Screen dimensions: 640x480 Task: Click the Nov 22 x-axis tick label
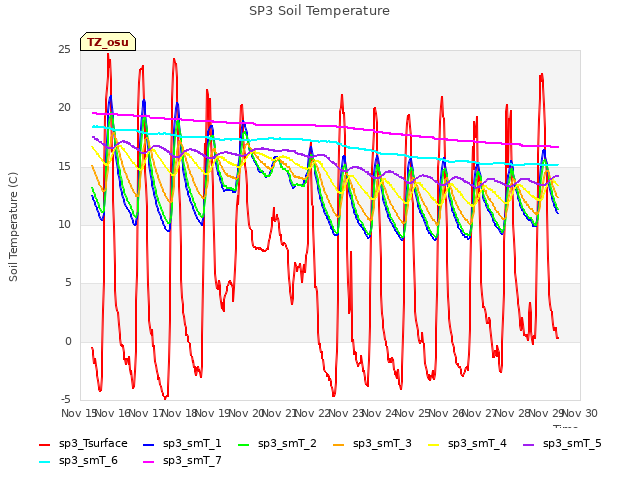tap(312, 413)
